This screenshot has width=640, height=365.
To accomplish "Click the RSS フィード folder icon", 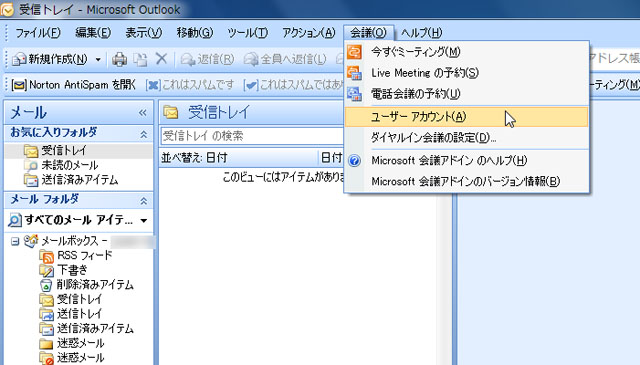I will point(47,256).
